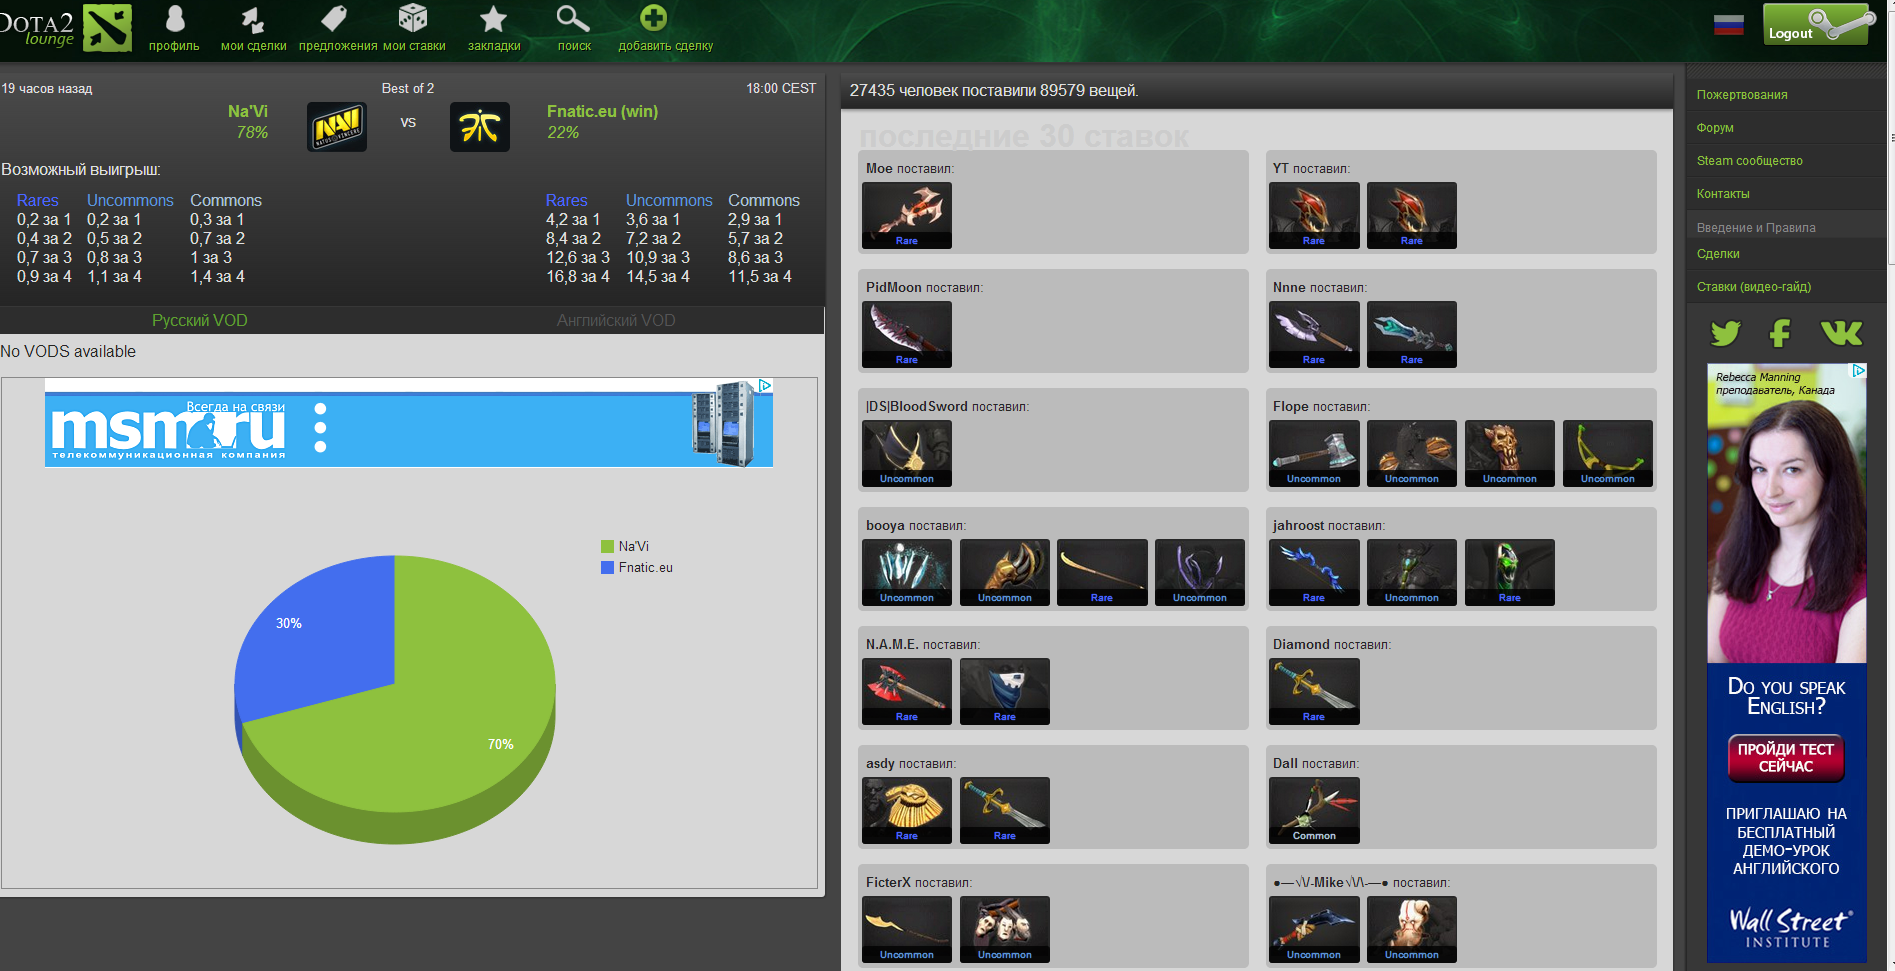
Task: Click jahroost's rare blue bow item
Action: tap(1314, 572)
